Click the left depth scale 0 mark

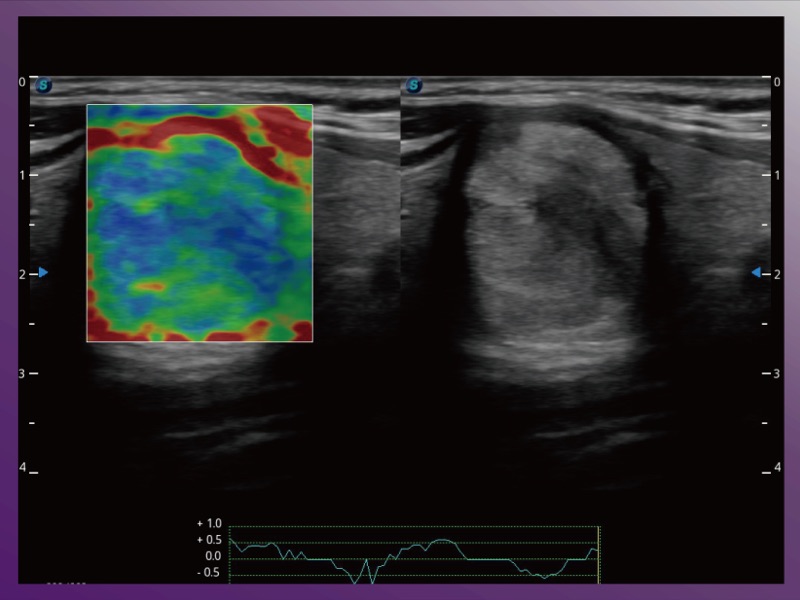(x=22, y=82)
